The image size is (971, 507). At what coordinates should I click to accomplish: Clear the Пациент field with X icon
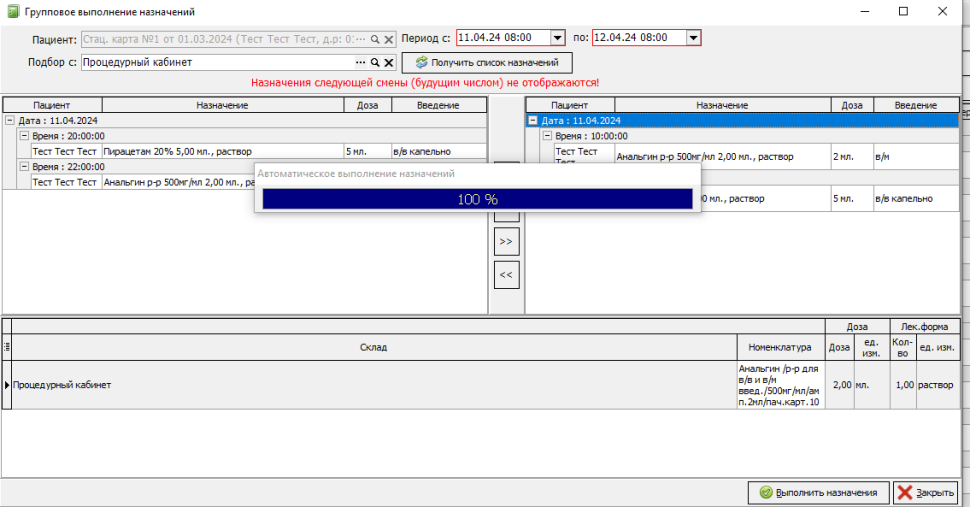pos(389,39)
